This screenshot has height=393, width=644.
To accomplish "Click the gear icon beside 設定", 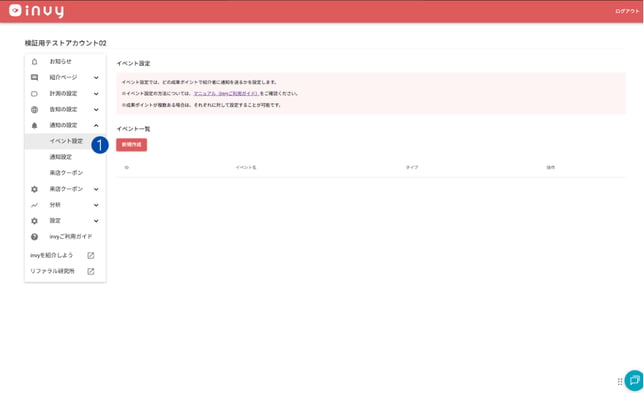I will point(34,221).
